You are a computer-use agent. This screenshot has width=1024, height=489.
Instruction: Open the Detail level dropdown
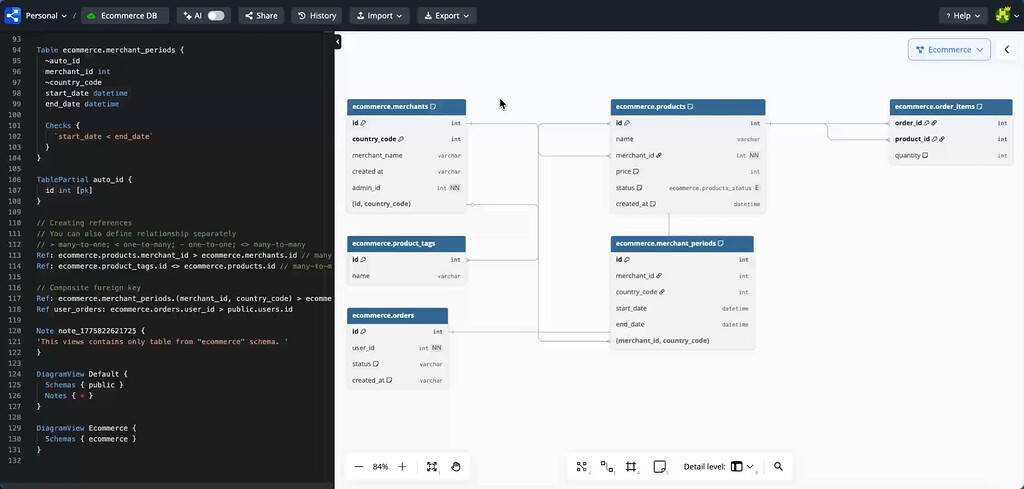coord(741,467)
